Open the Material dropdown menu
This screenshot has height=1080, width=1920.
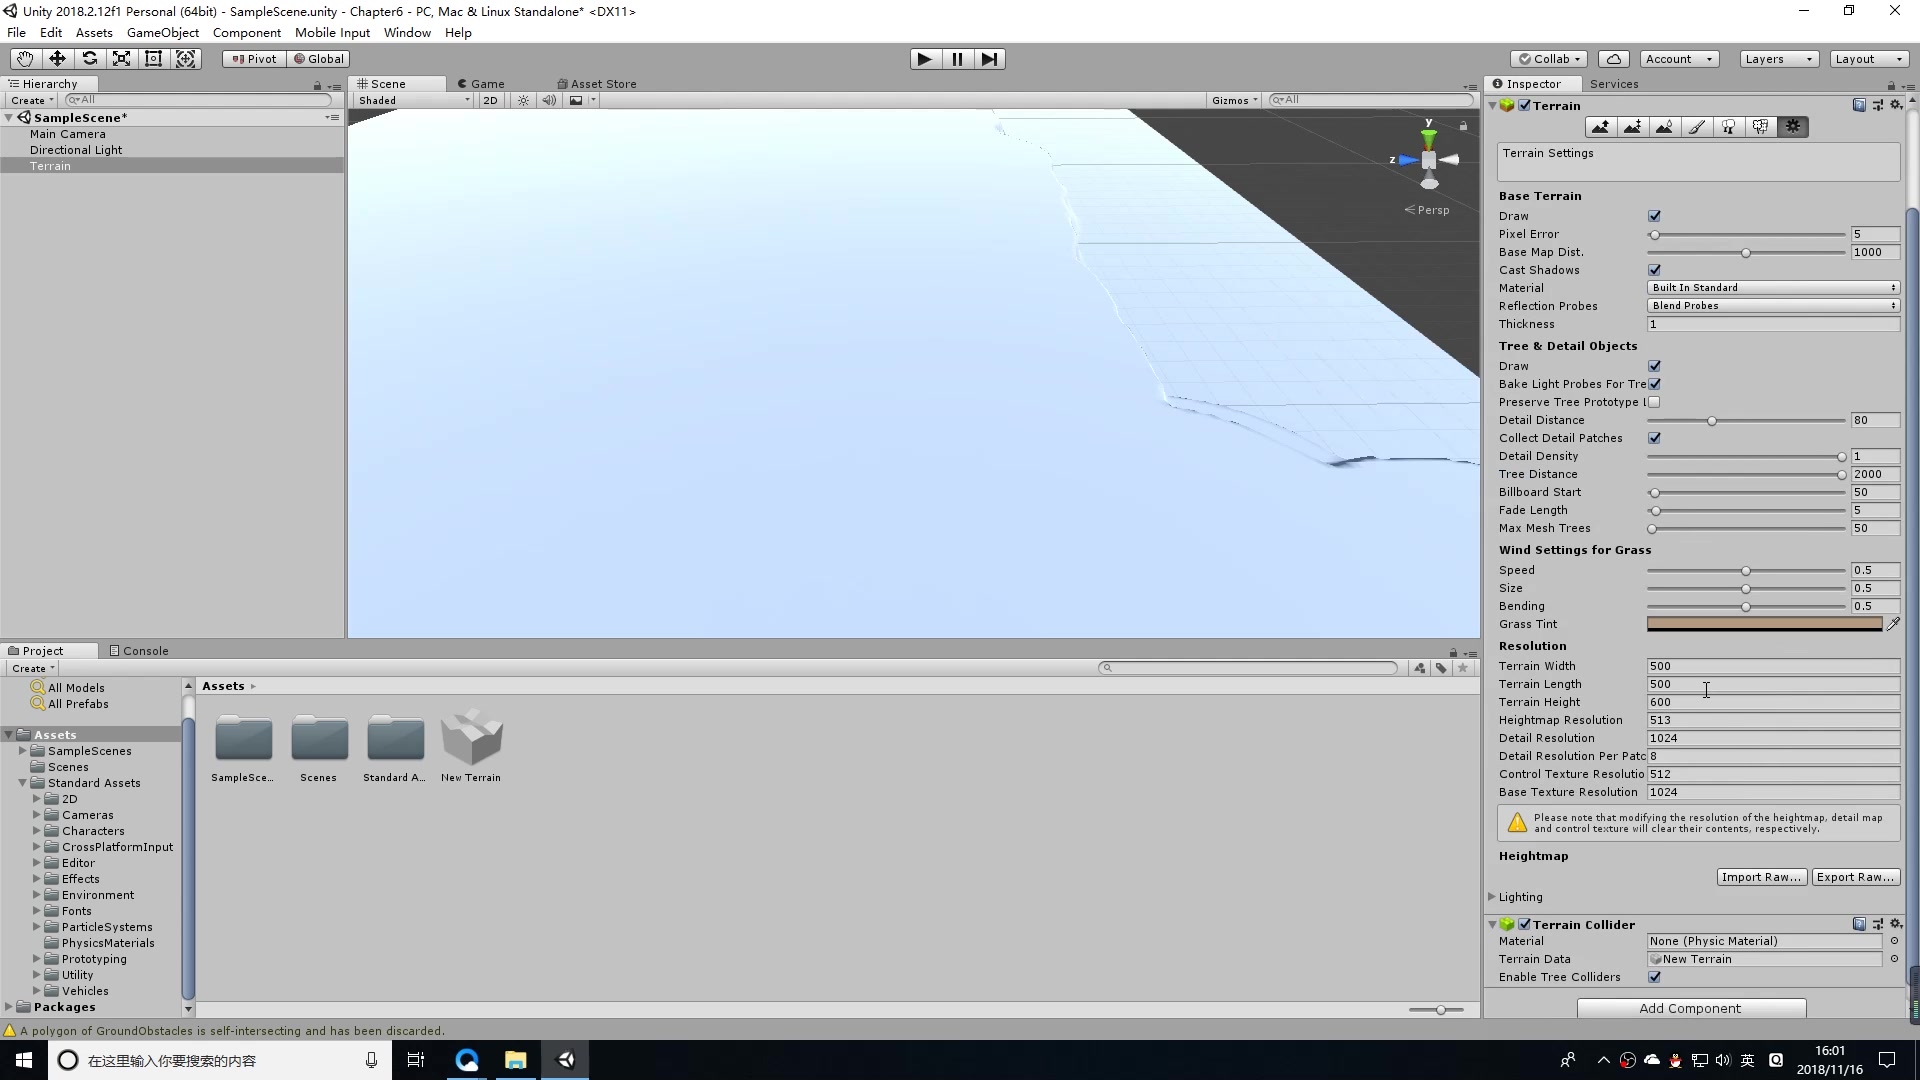click(1772, 287)
